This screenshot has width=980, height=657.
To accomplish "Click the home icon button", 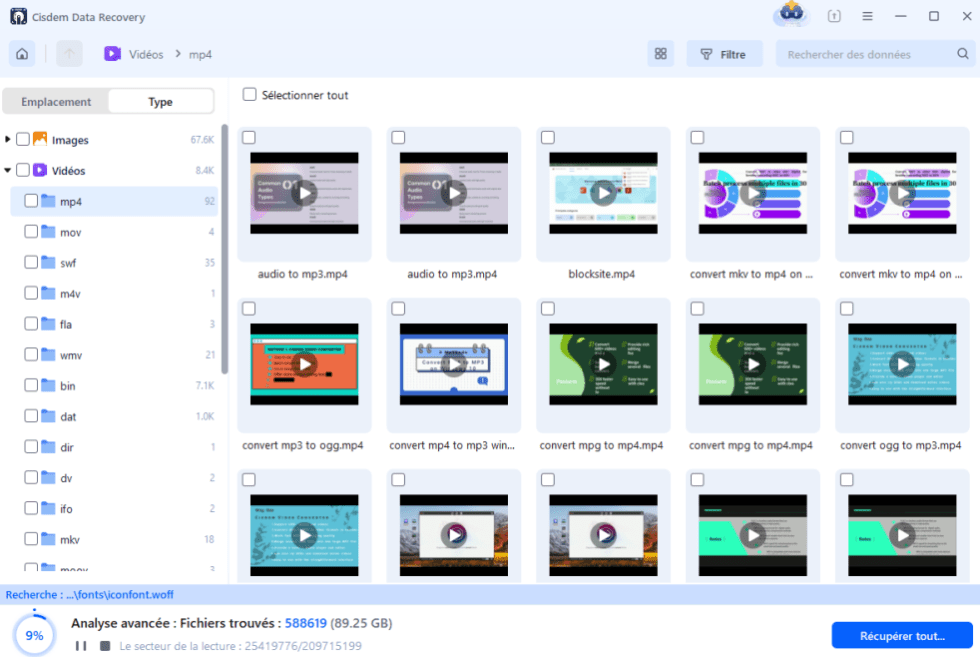I will coord(22,54).
